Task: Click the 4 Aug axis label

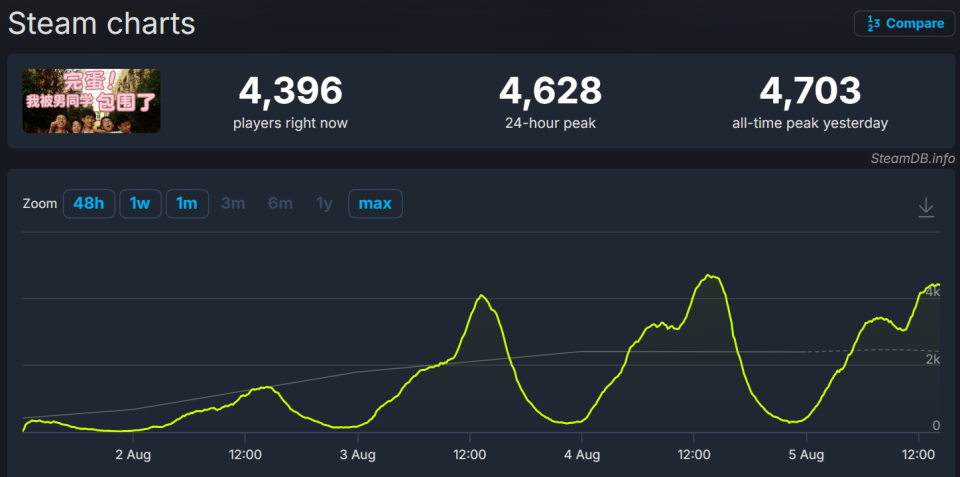Action: click(x=582, y=455)
